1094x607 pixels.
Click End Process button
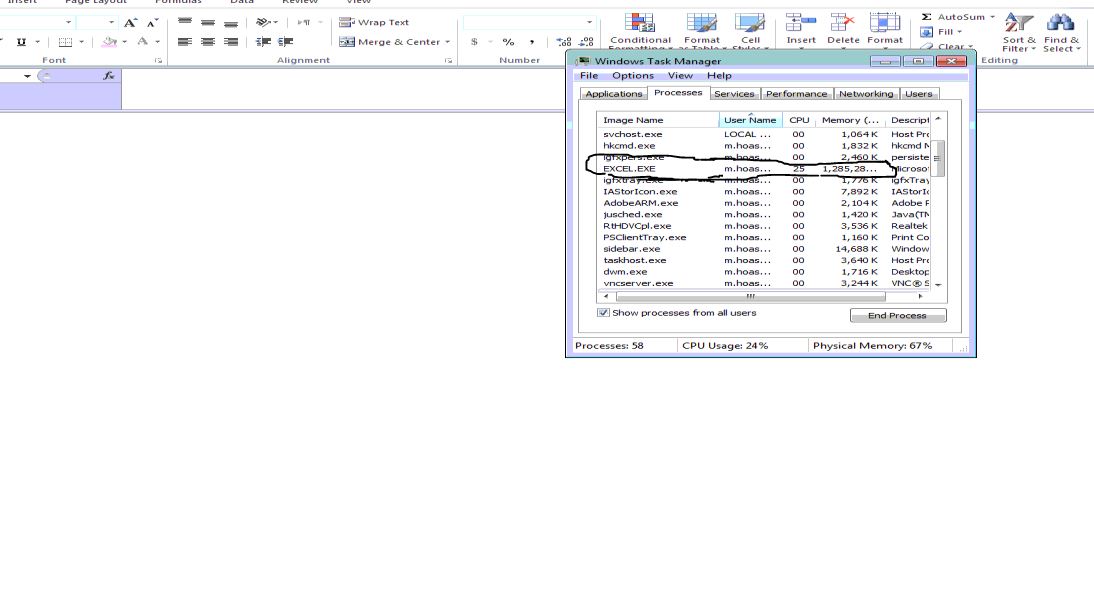[x=898, y=315]
